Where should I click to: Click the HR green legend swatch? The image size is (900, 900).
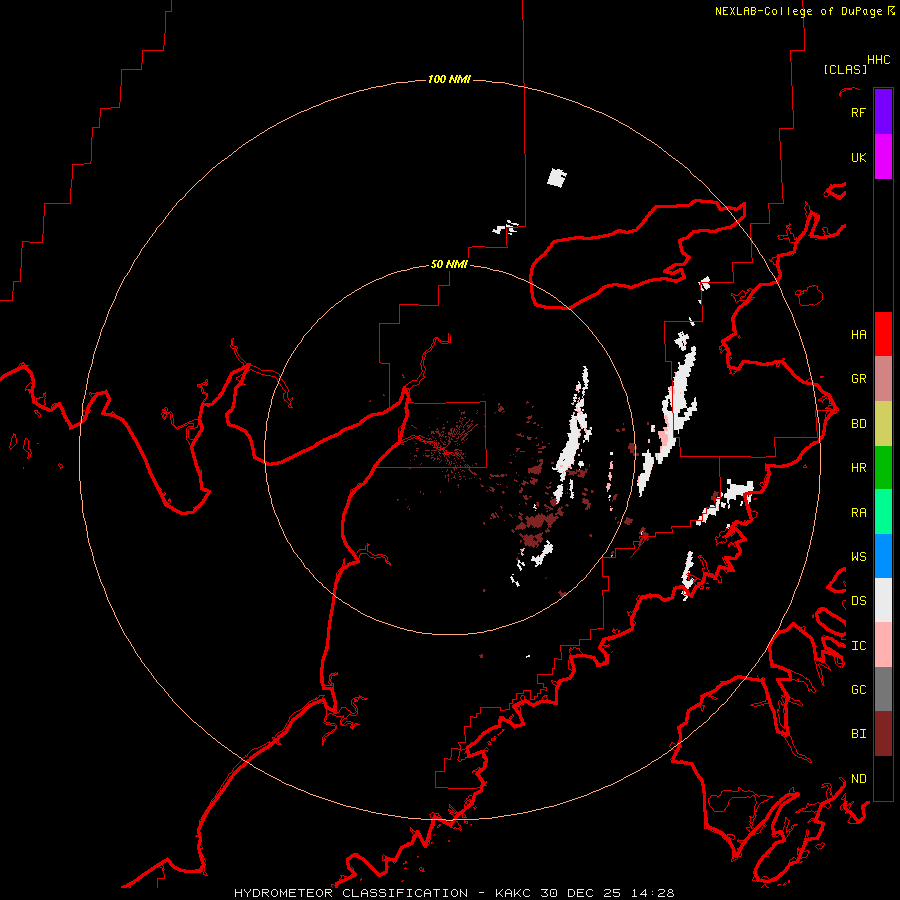(x=883, y=468)
